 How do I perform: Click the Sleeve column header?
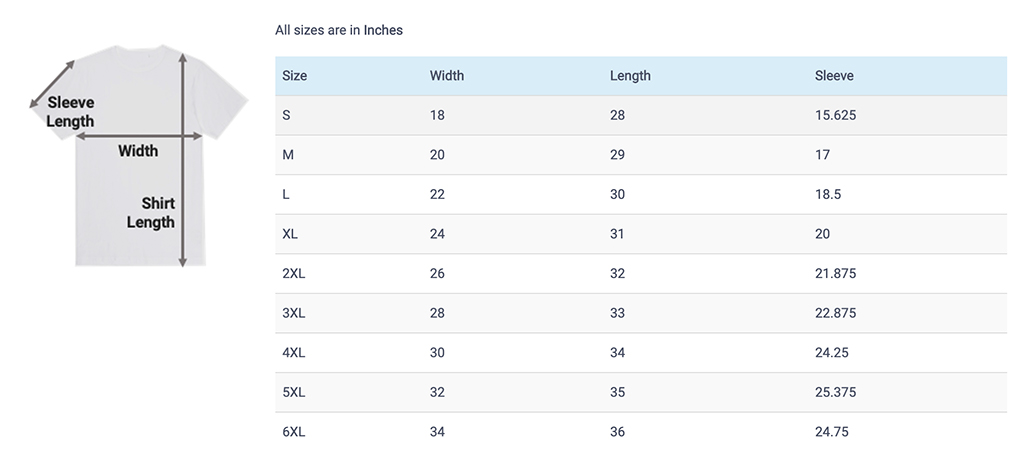pyautogui.click(x=834, y=76)
